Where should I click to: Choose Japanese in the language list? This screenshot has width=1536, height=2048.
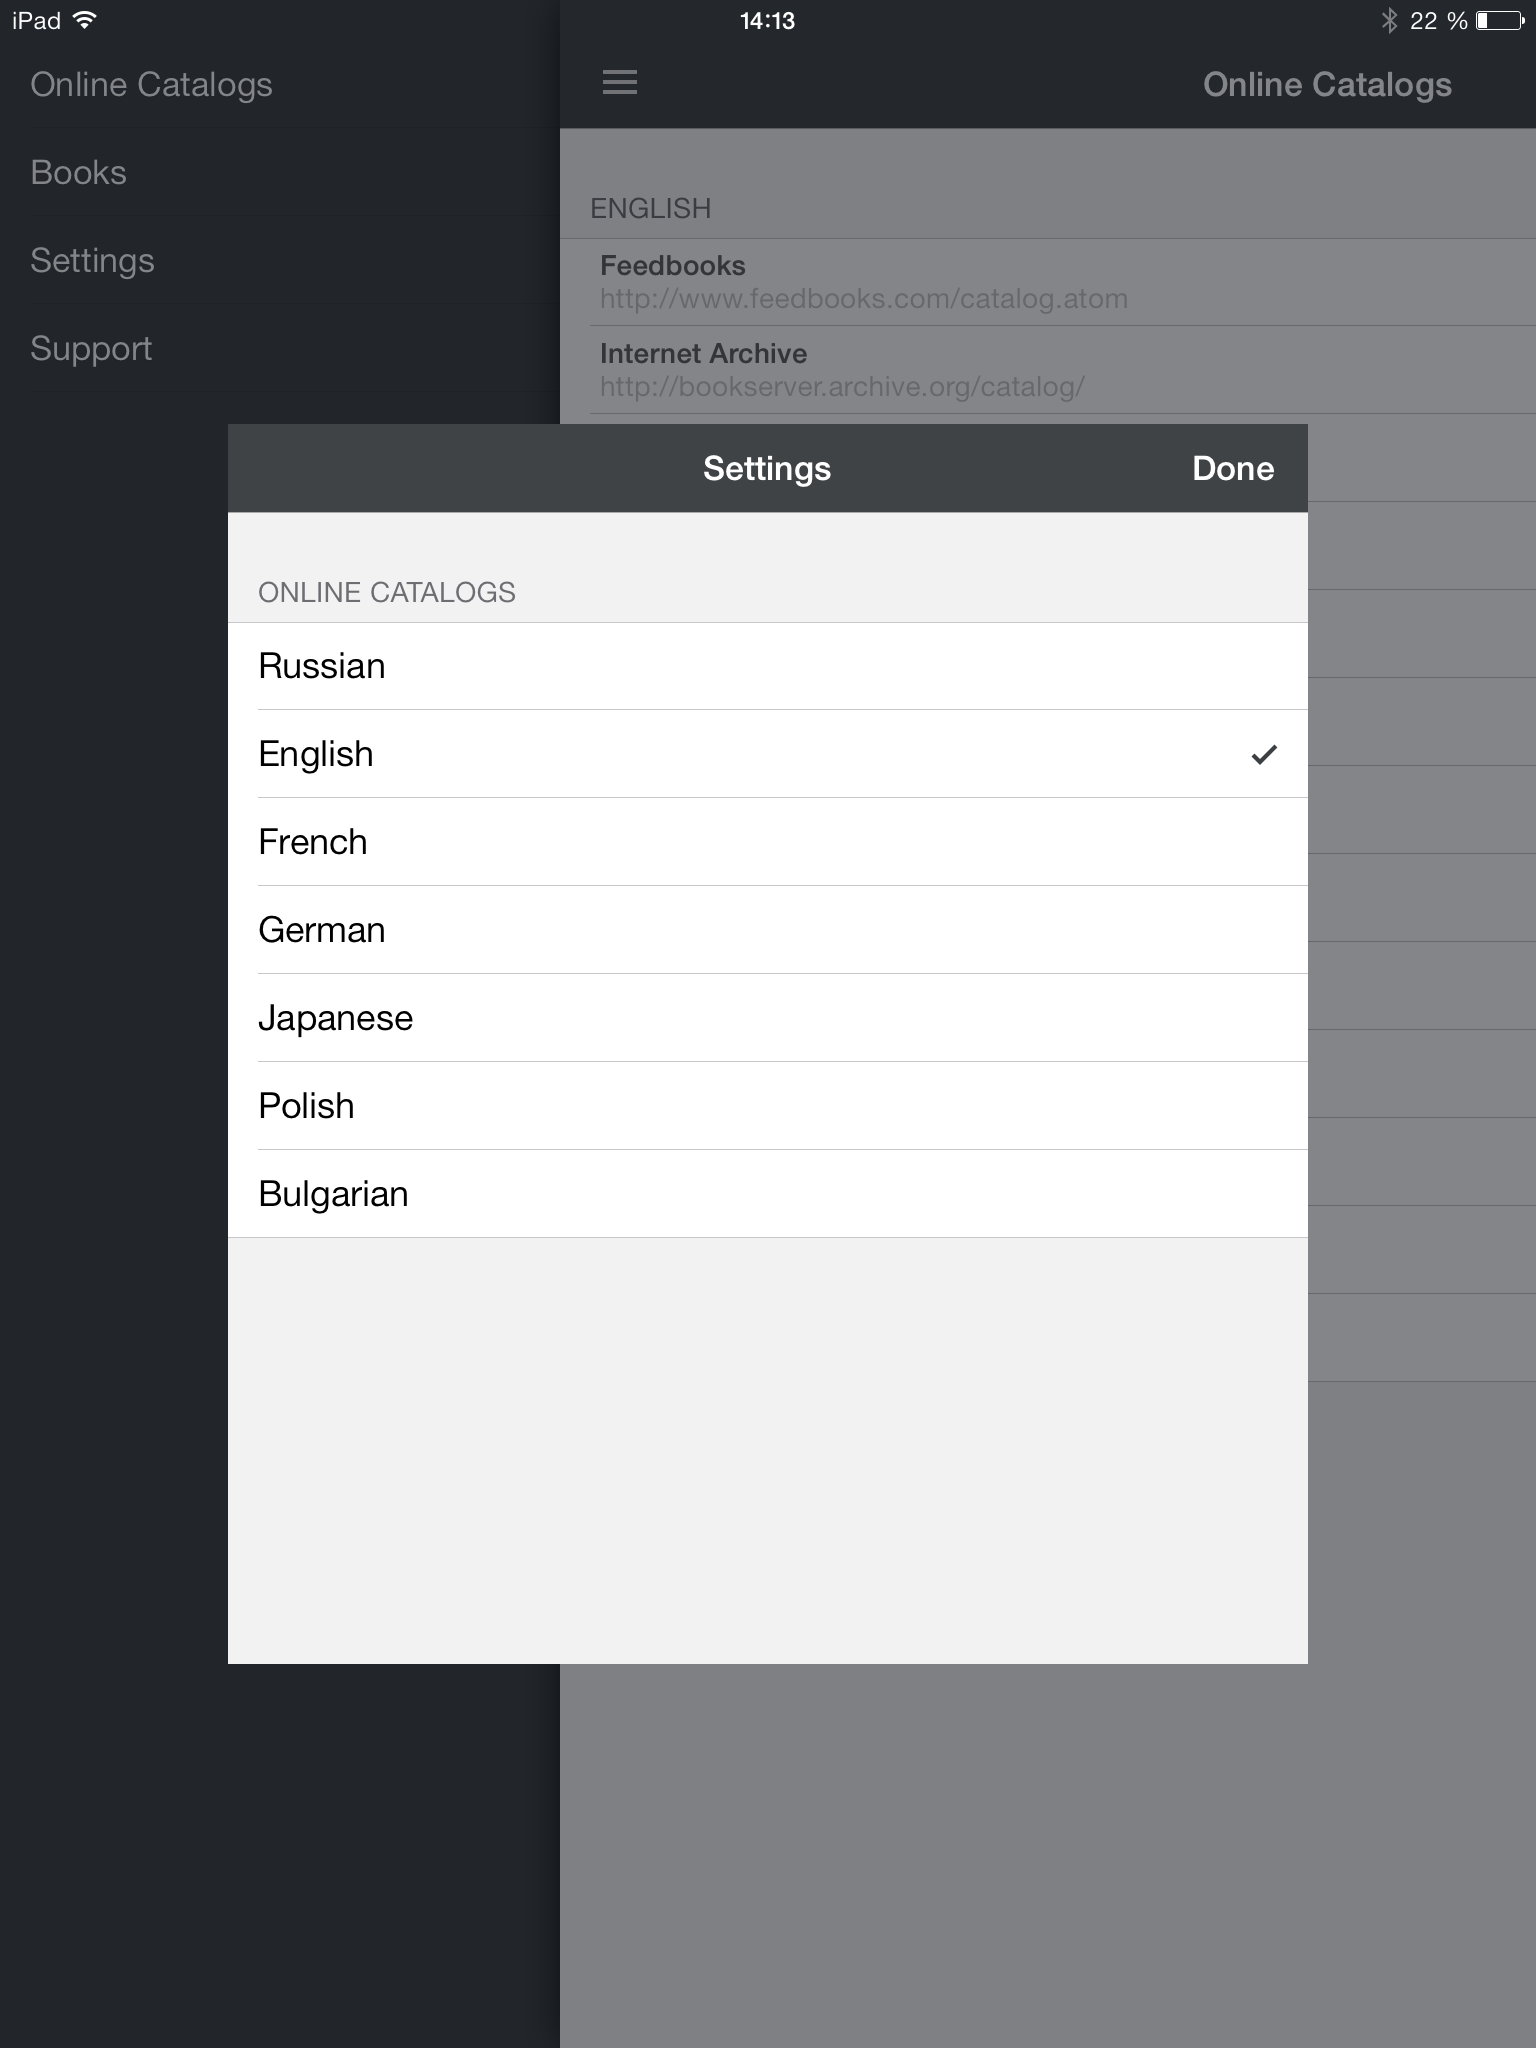tap(768, 1018)
